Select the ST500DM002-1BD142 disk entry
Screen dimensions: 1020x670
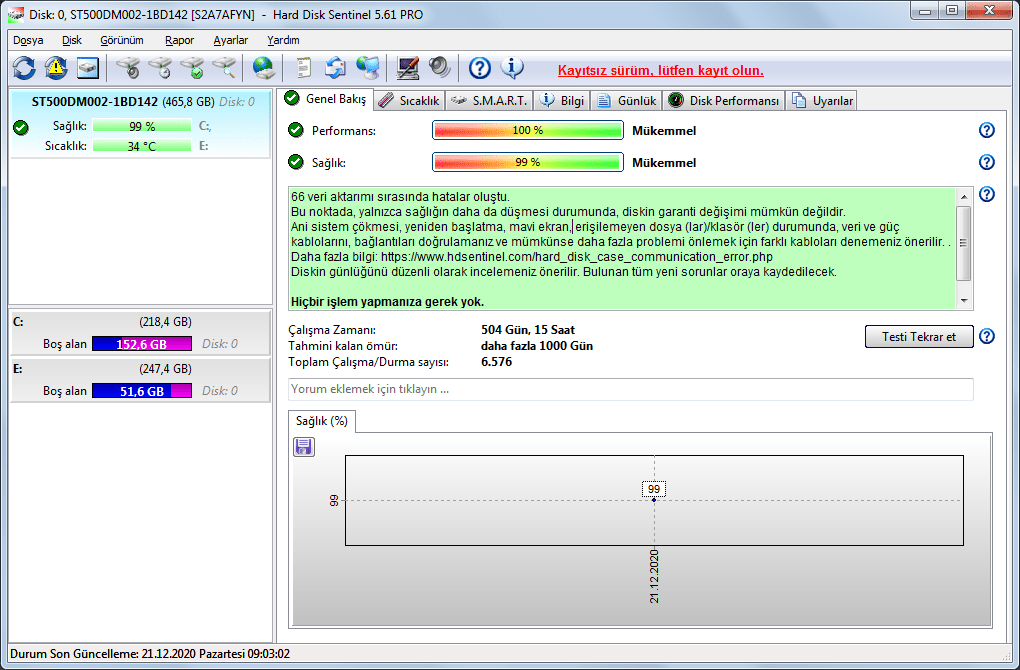(x=140, y=124)
